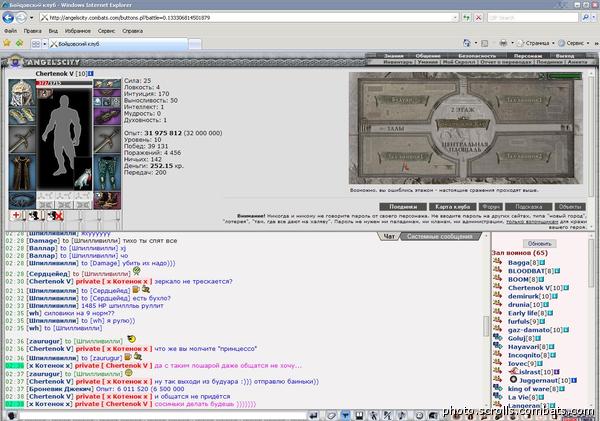Click the Refresh page icon in address bar
The height and width of the screenshot is (421, 600).
tap(466, 18)
